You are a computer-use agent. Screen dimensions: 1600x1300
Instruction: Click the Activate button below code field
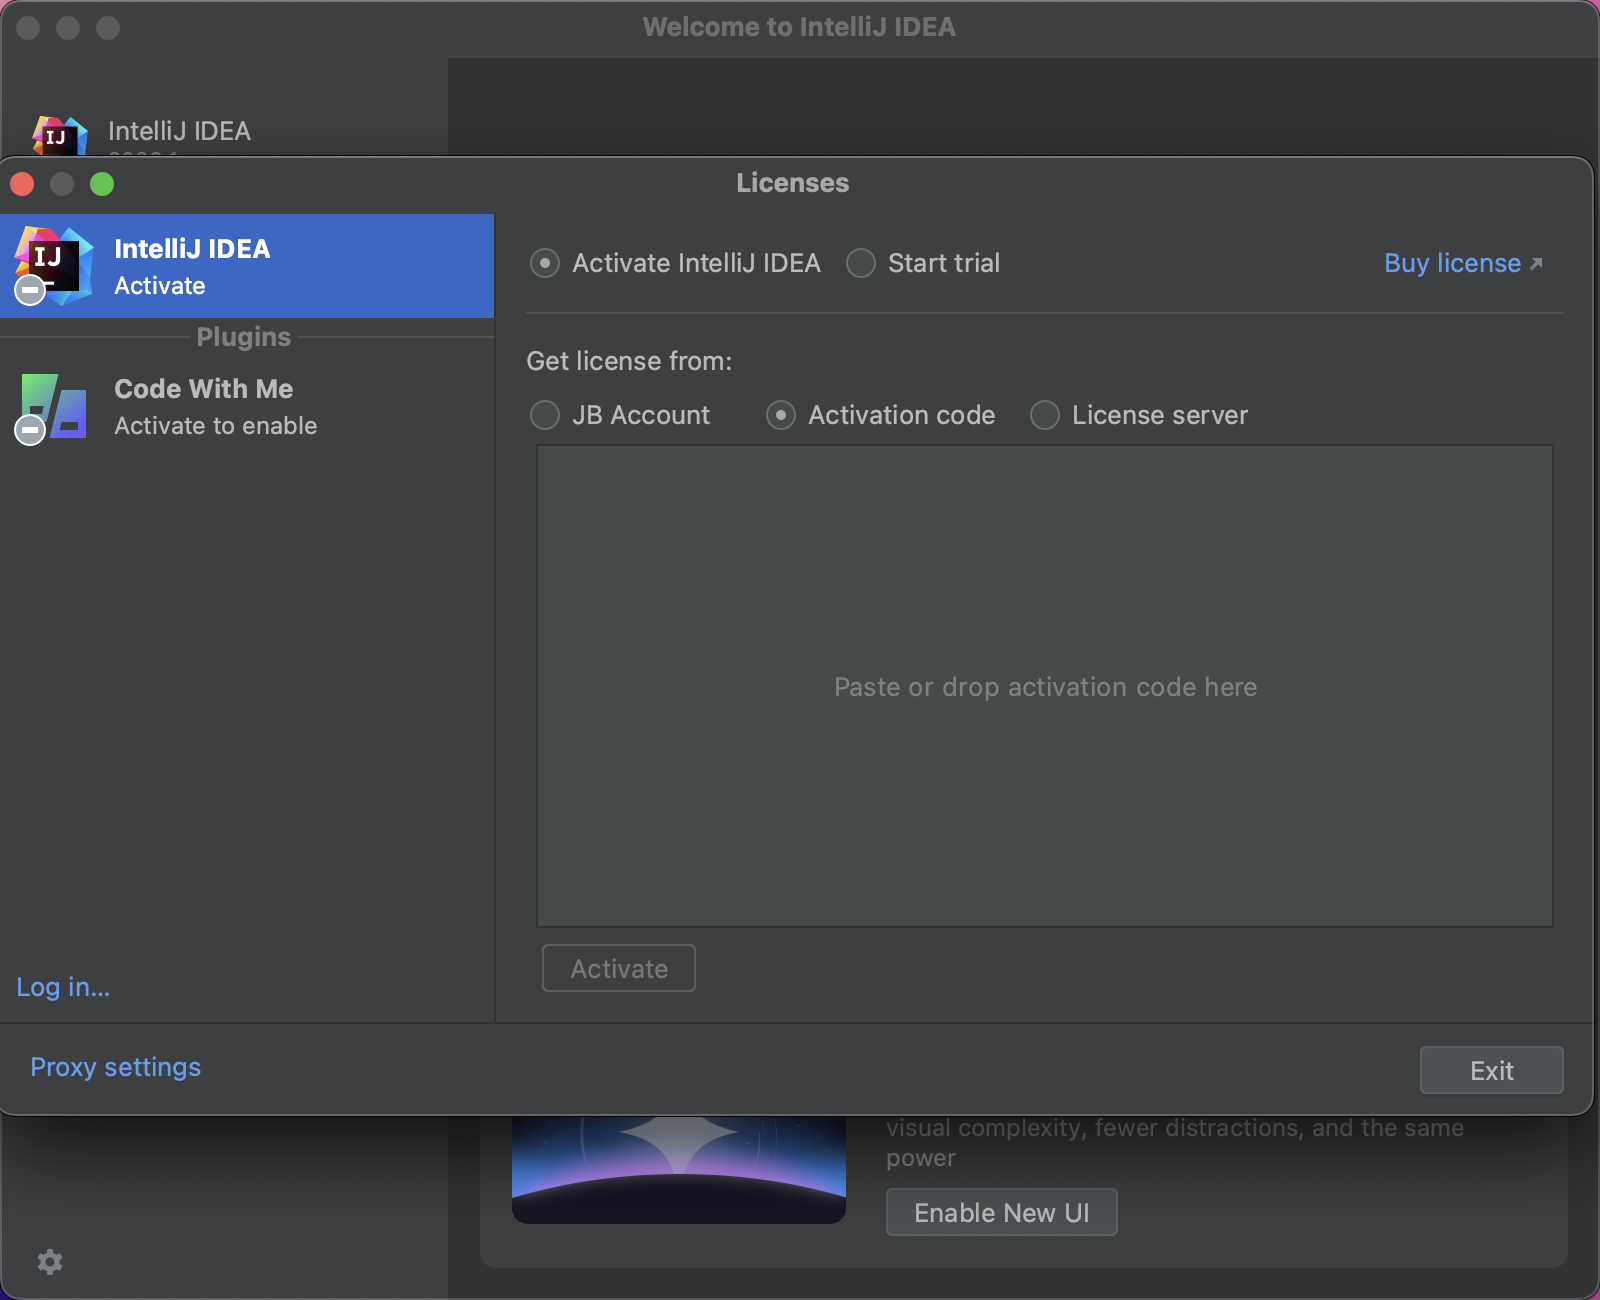click(619, 968)
